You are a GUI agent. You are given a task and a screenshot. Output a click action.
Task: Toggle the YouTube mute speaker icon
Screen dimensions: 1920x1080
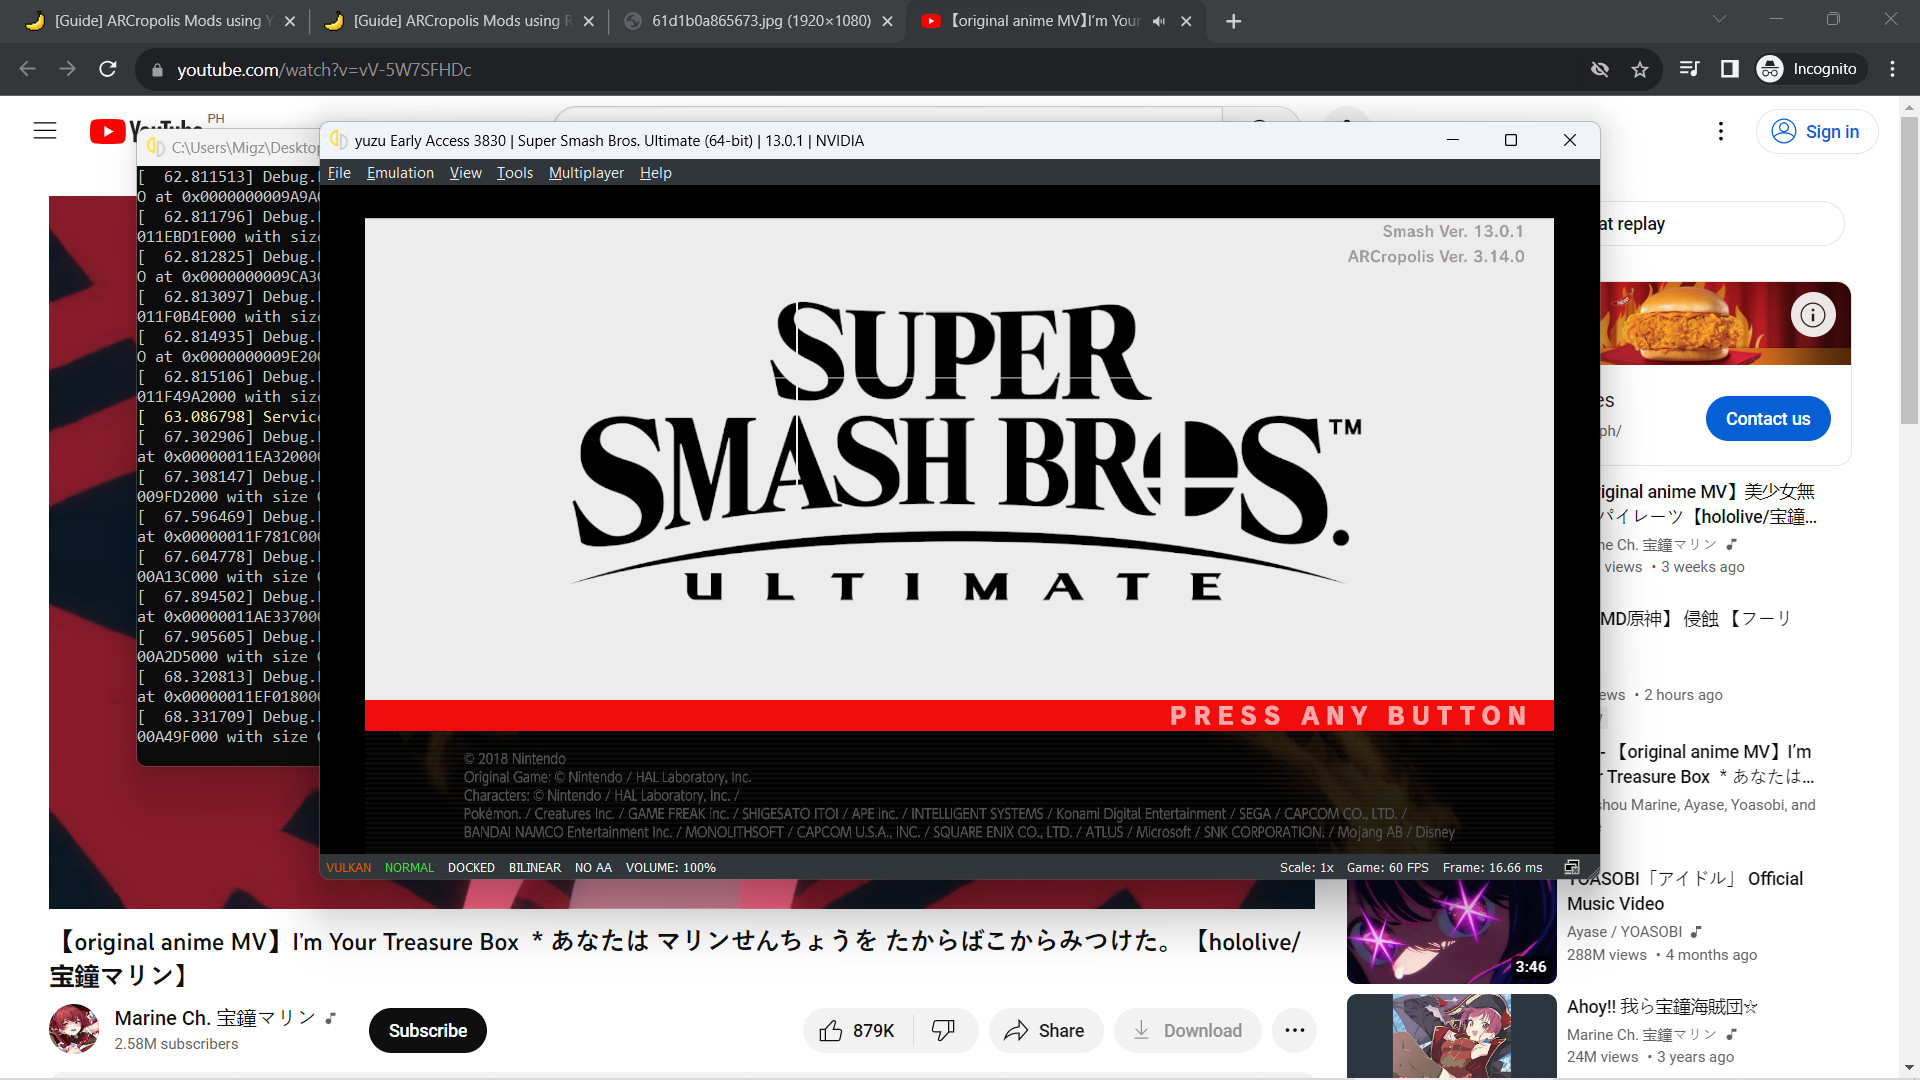coord(1154,20)
